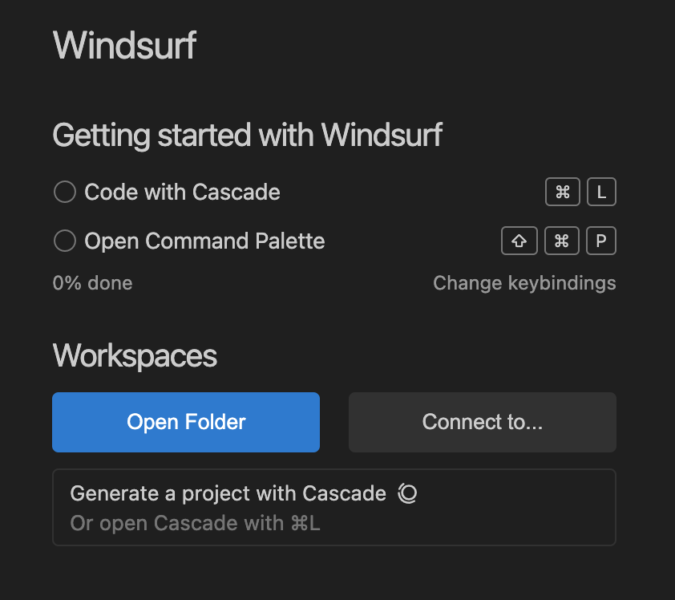Click the Windsurf title text
The image size is (675, 600).
pos(124,45)
